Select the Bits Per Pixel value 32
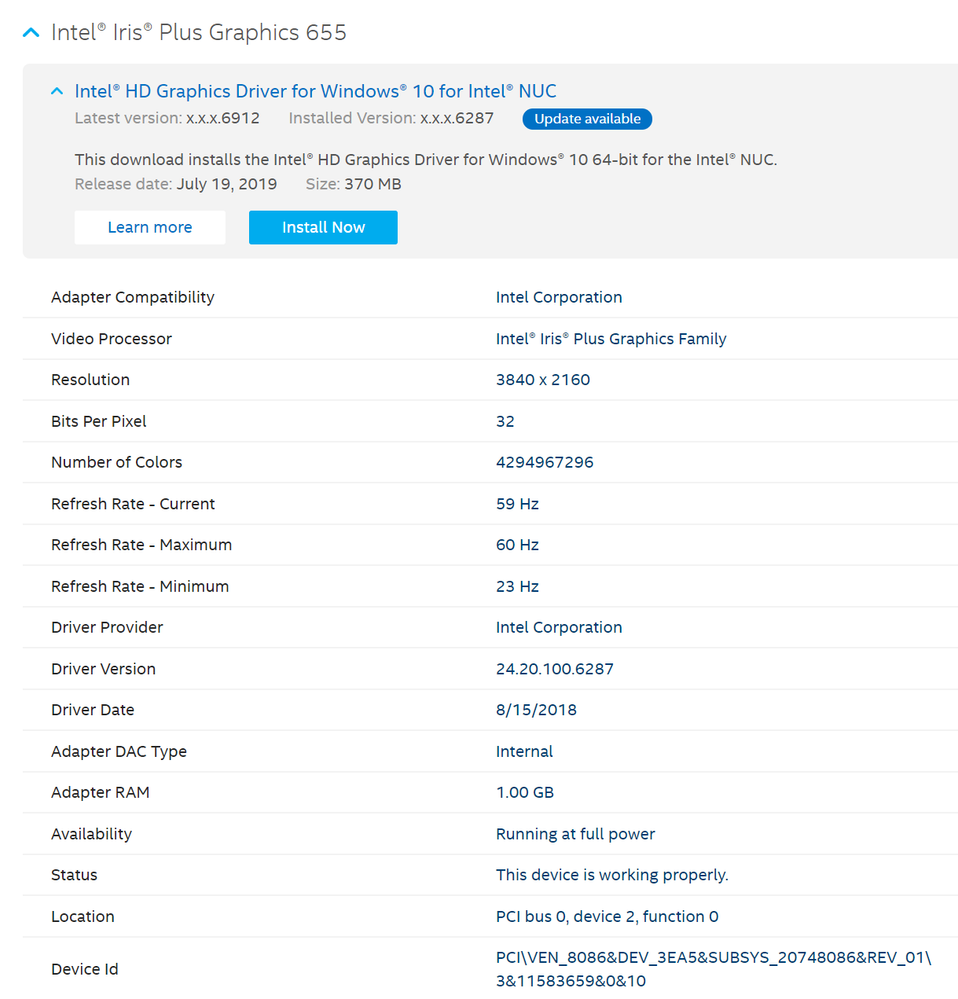This screenshot has height=999, width=958. 505,421
